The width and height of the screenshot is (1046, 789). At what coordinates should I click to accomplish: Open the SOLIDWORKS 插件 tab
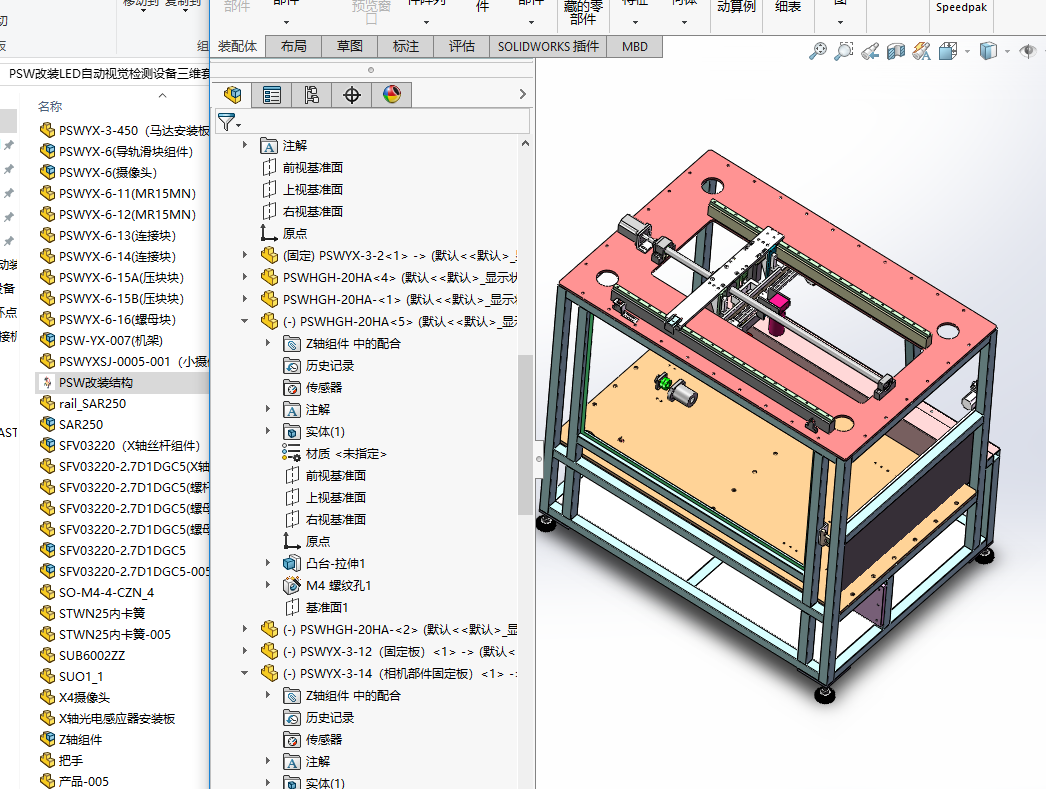pyautogui.click(x=548, y=46)
